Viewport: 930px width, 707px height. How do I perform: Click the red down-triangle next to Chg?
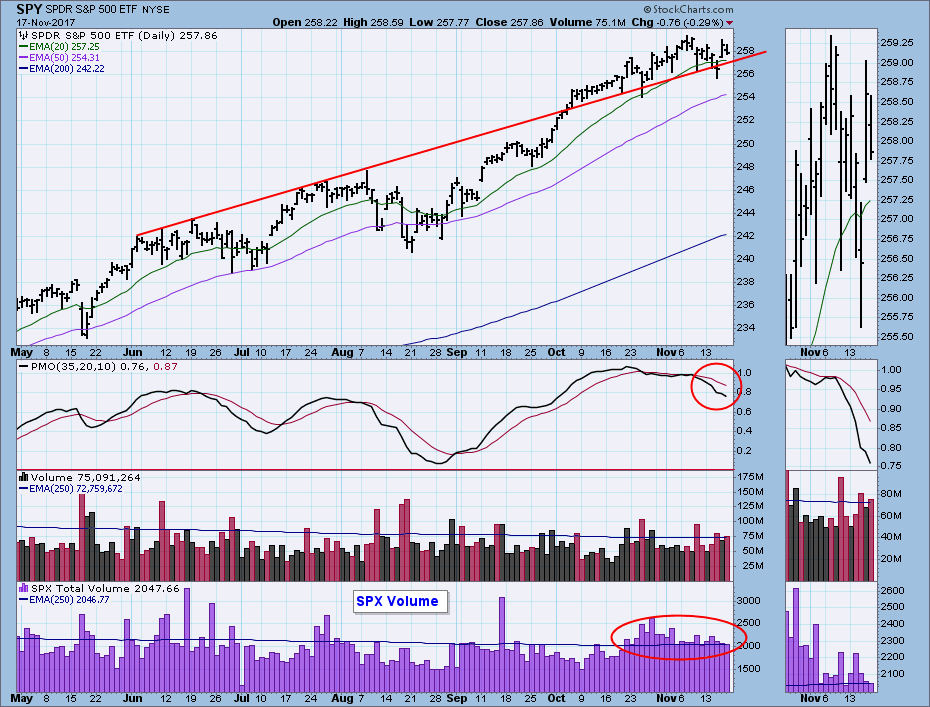[730, 23]
